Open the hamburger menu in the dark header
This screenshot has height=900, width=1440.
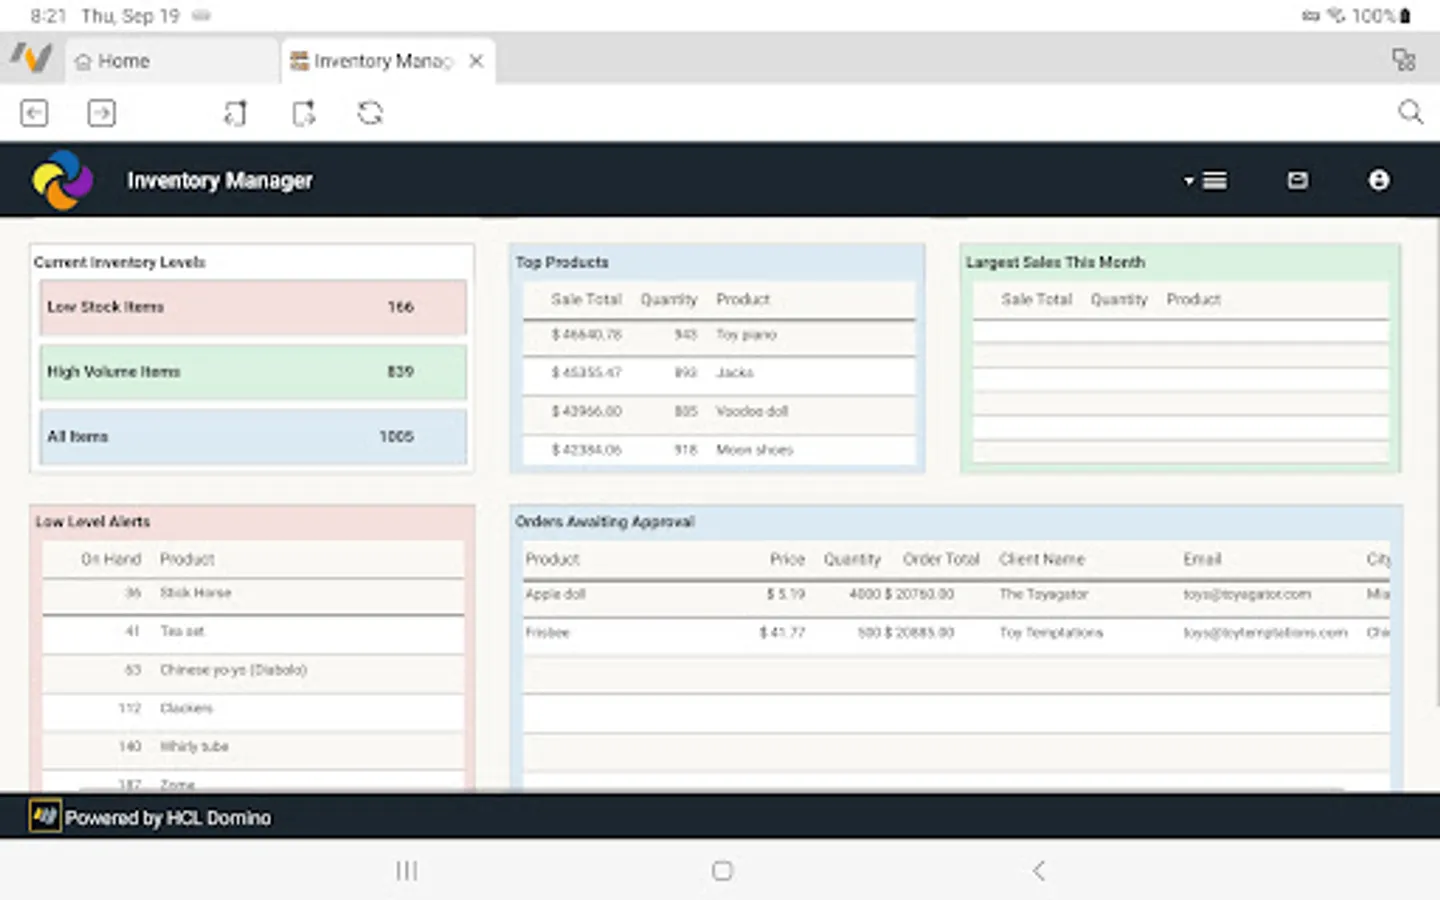(1215, 180)
